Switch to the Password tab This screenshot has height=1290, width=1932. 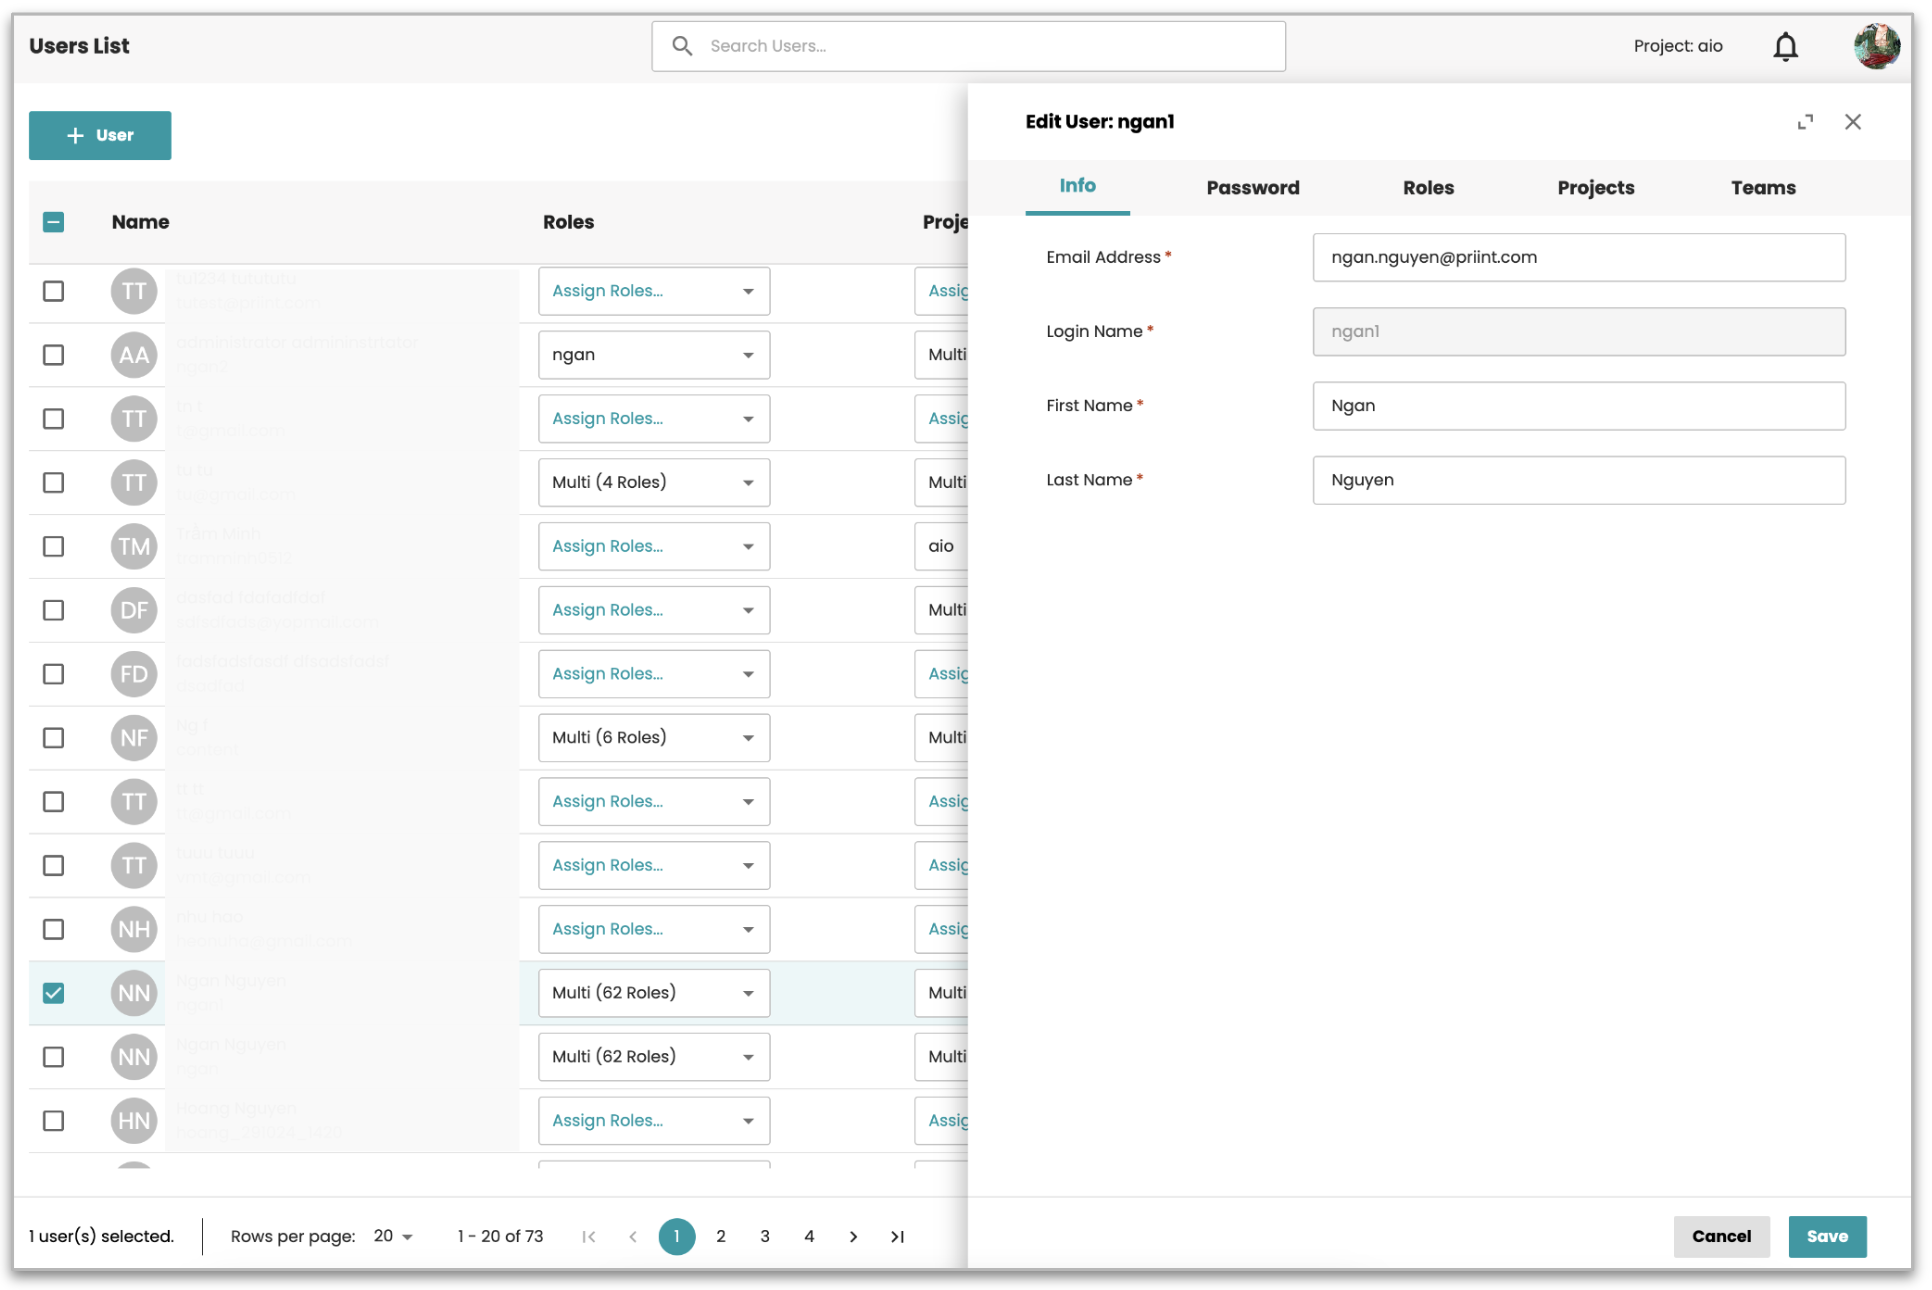click(x=1252, y=188)
